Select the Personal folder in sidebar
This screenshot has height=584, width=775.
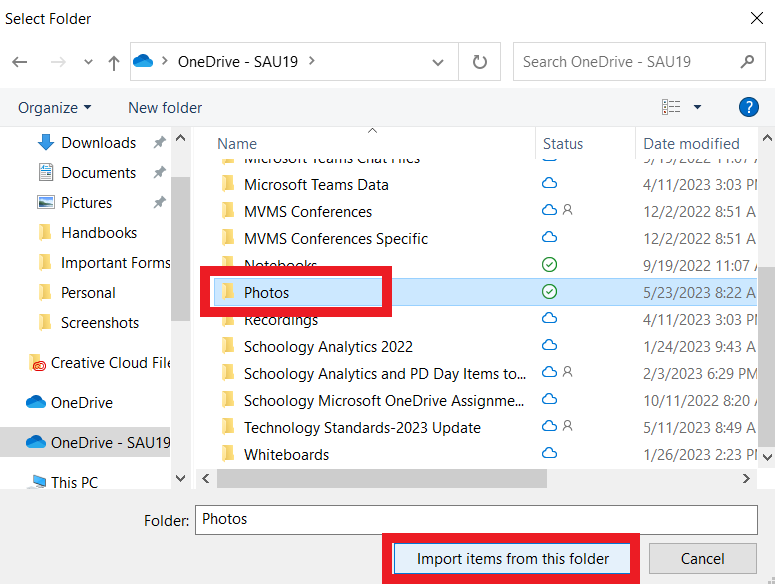[x=88, y=293]
